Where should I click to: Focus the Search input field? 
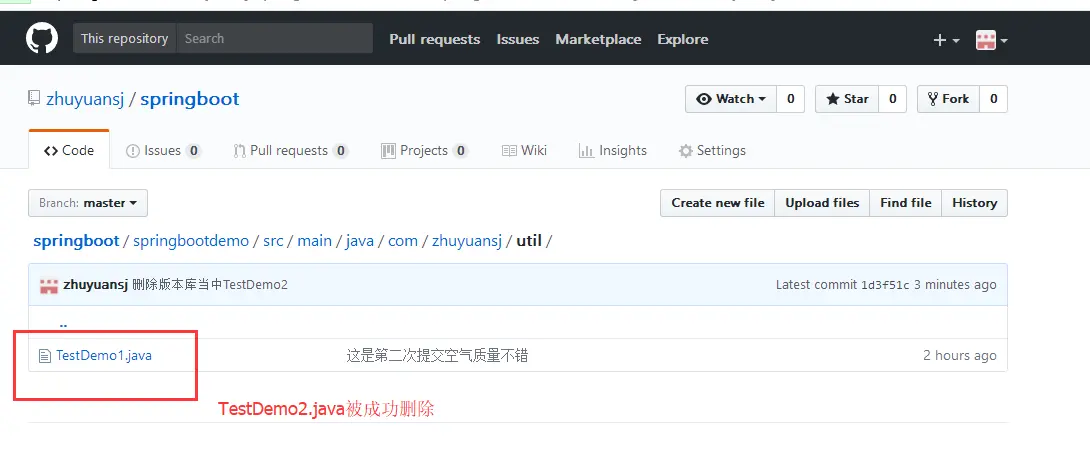(275, 38)
